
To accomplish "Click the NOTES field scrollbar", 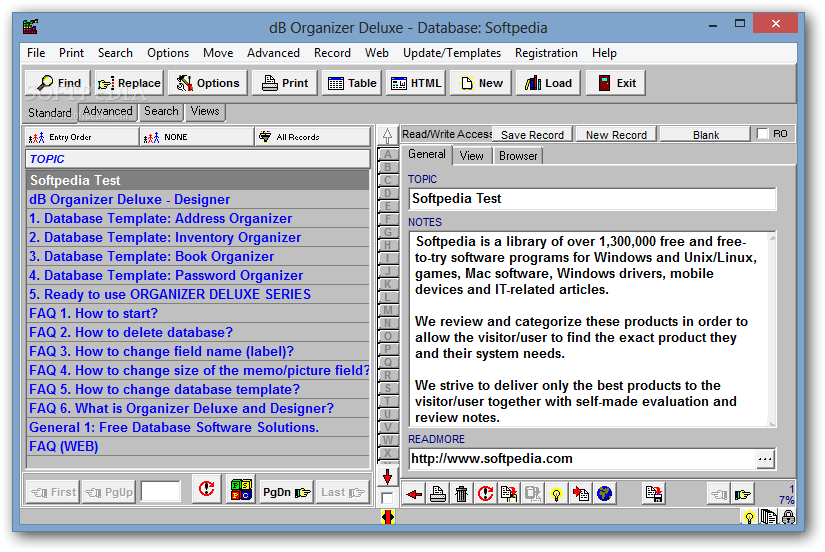I will [x=772, y=330].
